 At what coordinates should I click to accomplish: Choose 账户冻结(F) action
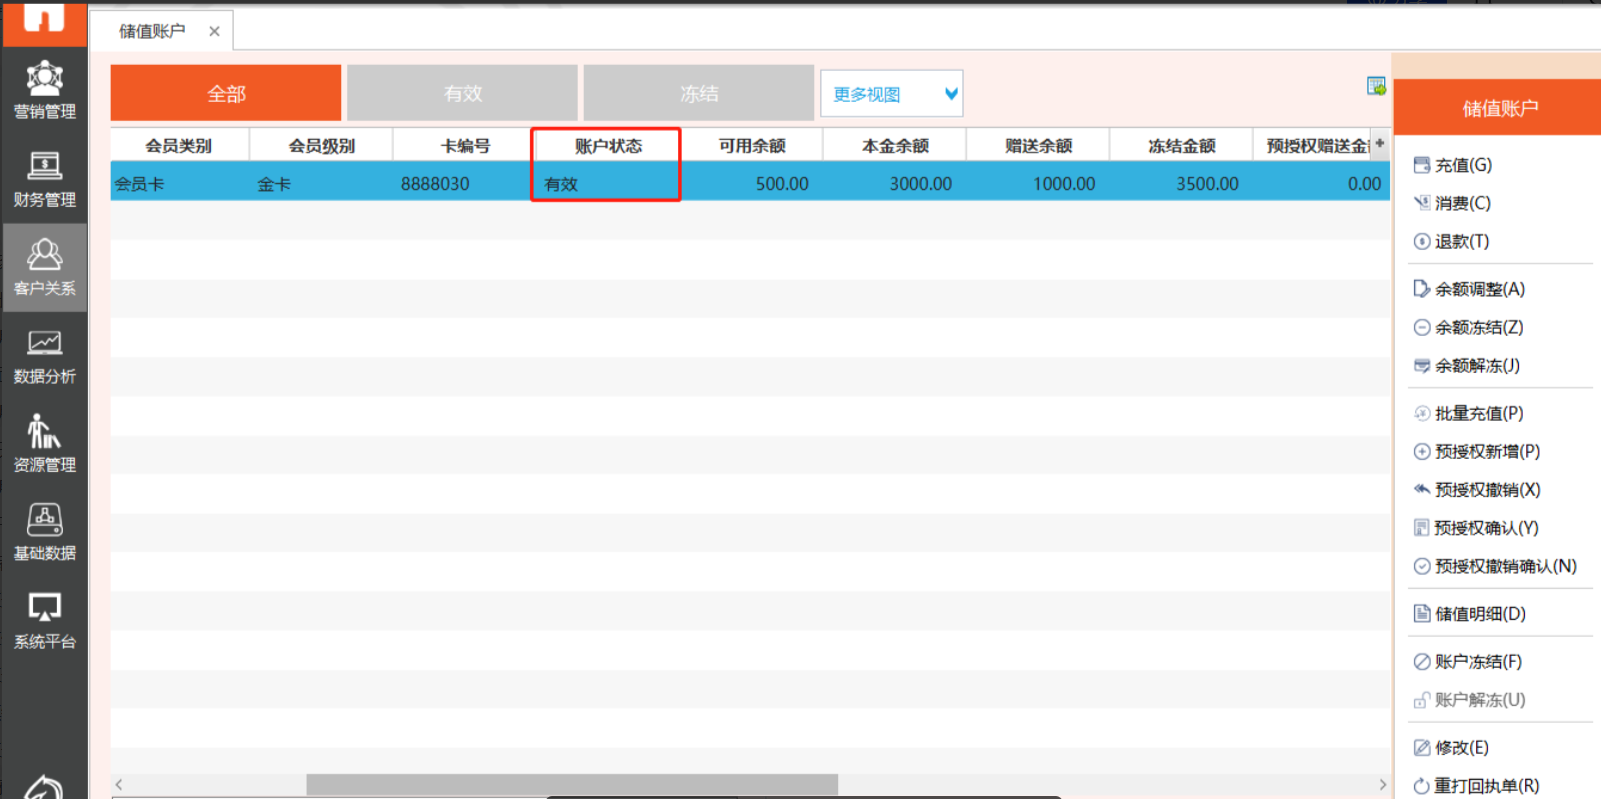(x=1477, y=662)
